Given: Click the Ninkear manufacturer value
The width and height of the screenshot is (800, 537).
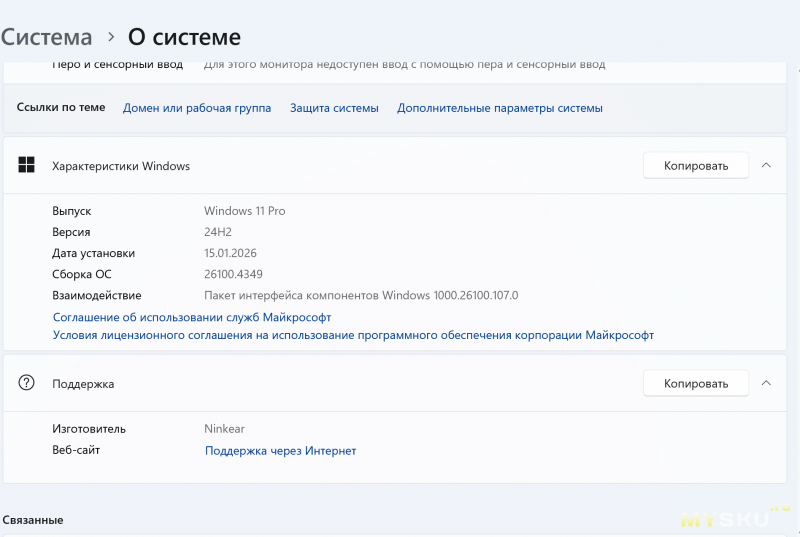Looking at the screenshot, I should click(224, 429).
